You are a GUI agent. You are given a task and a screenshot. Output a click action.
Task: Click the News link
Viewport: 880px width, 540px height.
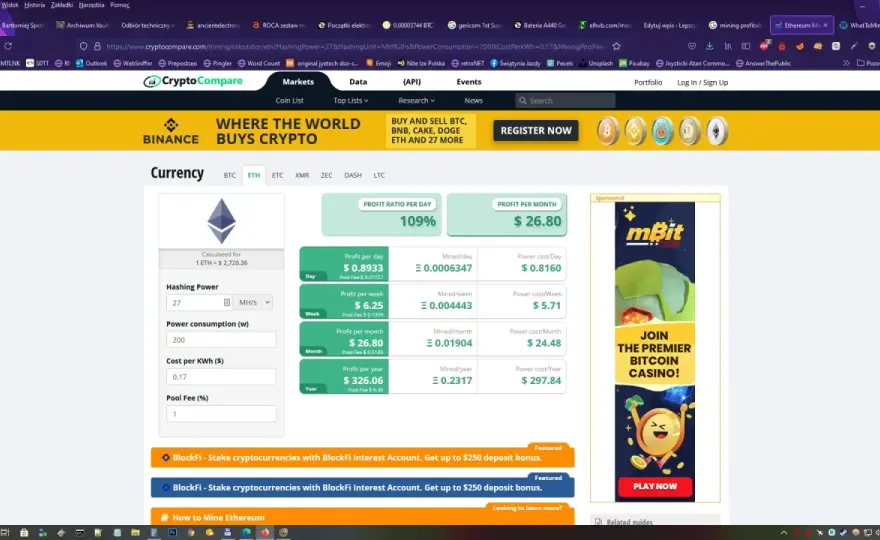[473, 100]
